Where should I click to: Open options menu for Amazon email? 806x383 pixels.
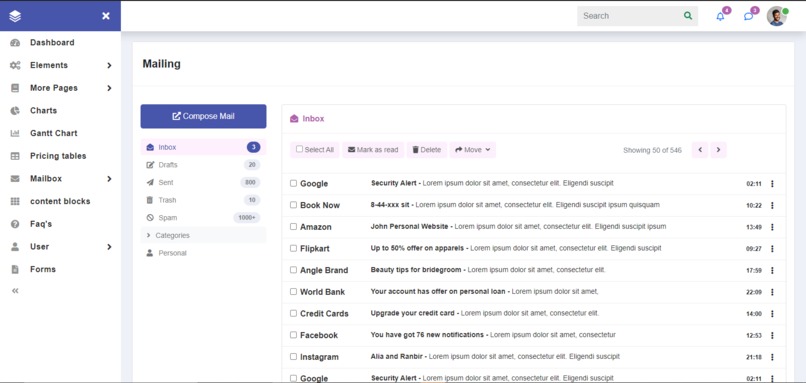[772, 227]
